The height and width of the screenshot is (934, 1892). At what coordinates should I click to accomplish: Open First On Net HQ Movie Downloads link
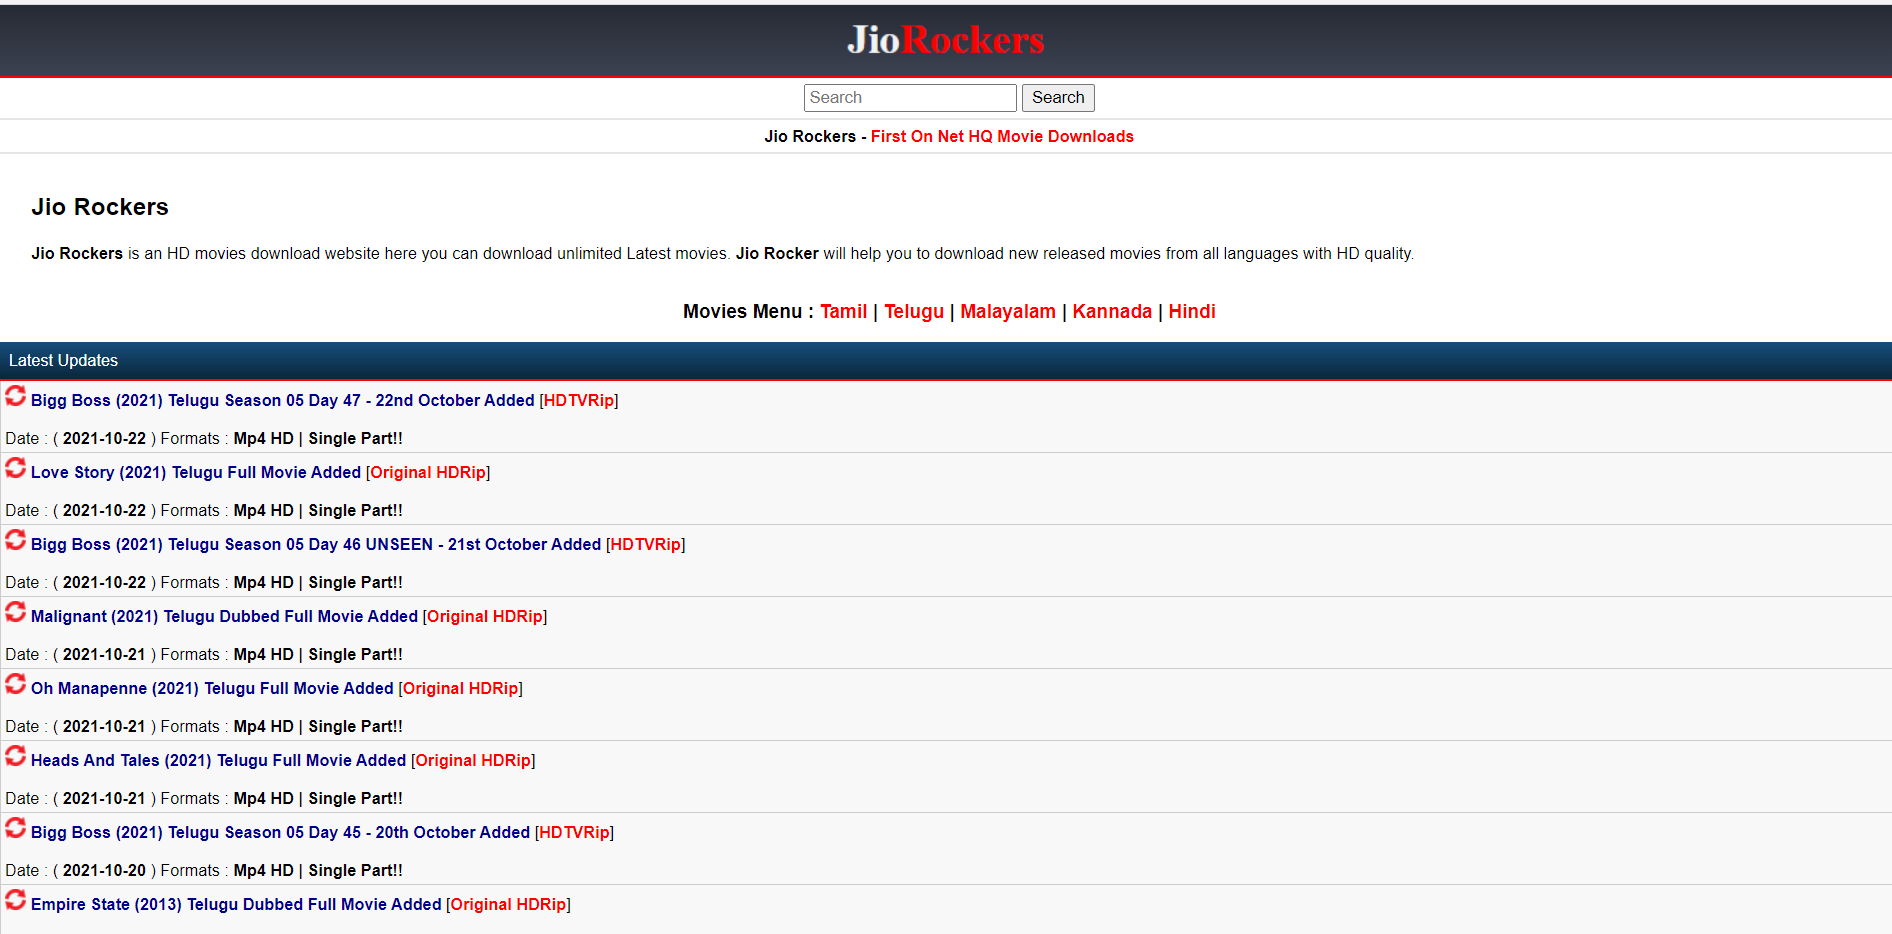(1001, 137)
